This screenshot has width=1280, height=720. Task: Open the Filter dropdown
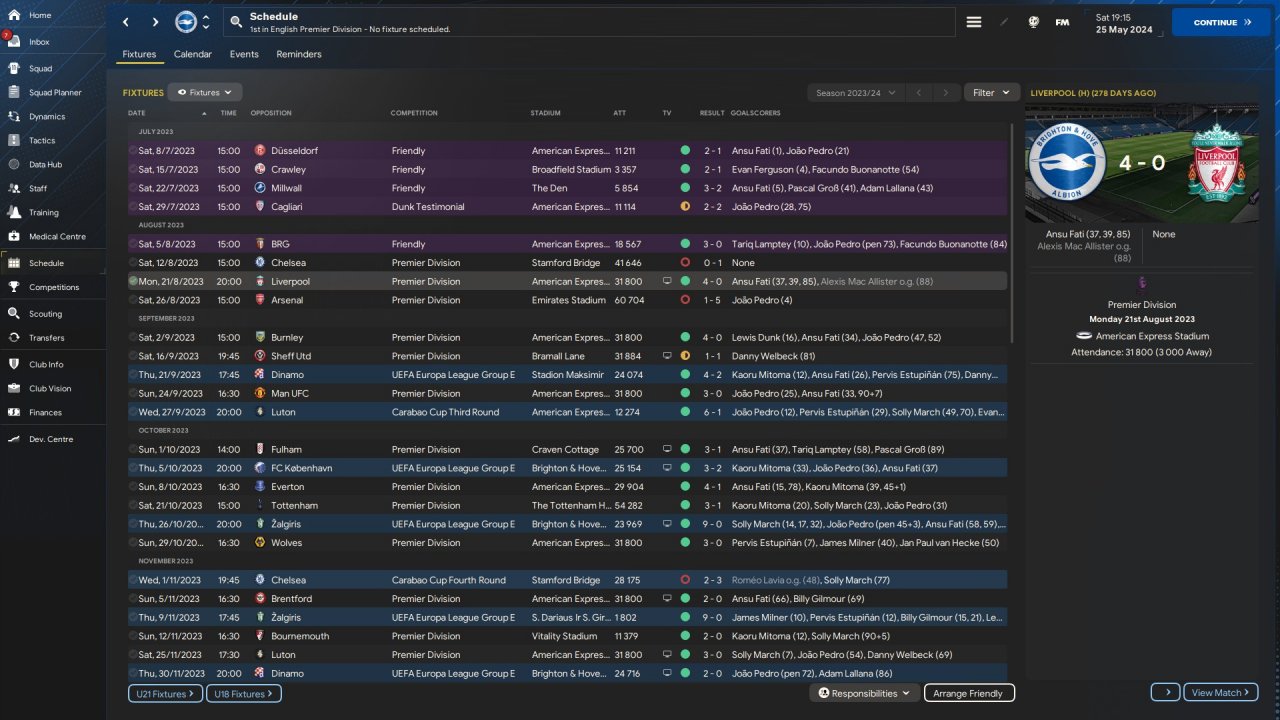coord(992,92)
